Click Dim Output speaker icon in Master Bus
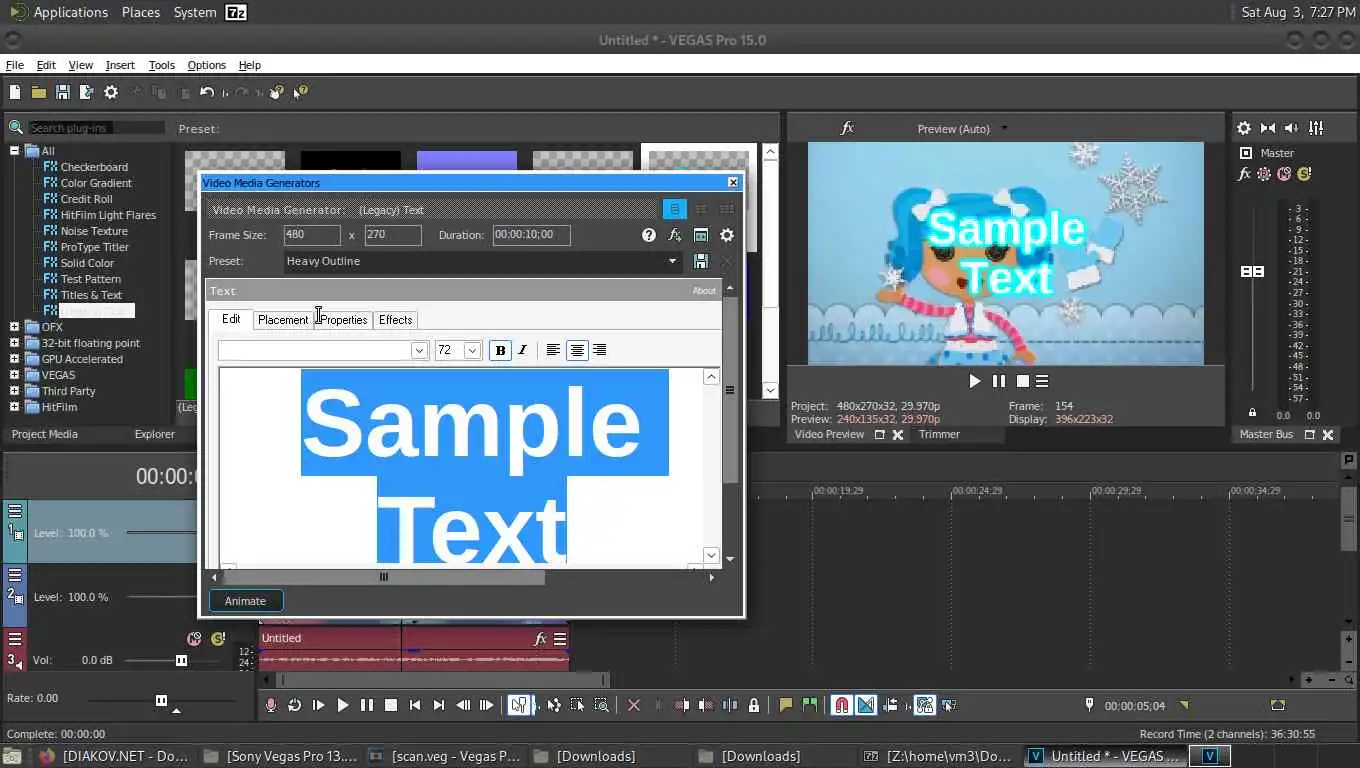 pos(1292,128)
